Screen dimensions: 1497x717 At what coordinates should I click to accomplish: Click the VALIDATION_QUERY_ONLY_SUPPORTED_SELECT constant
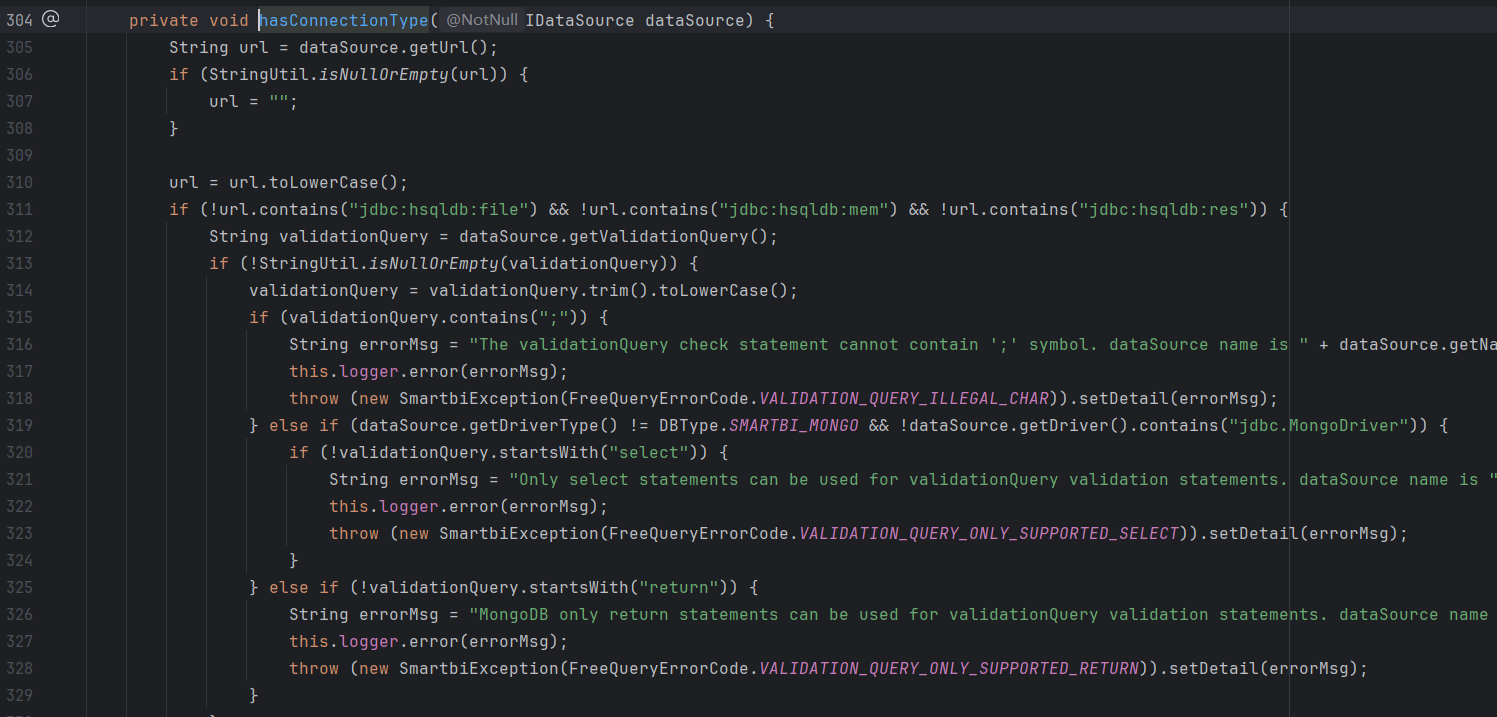point(989,533)
